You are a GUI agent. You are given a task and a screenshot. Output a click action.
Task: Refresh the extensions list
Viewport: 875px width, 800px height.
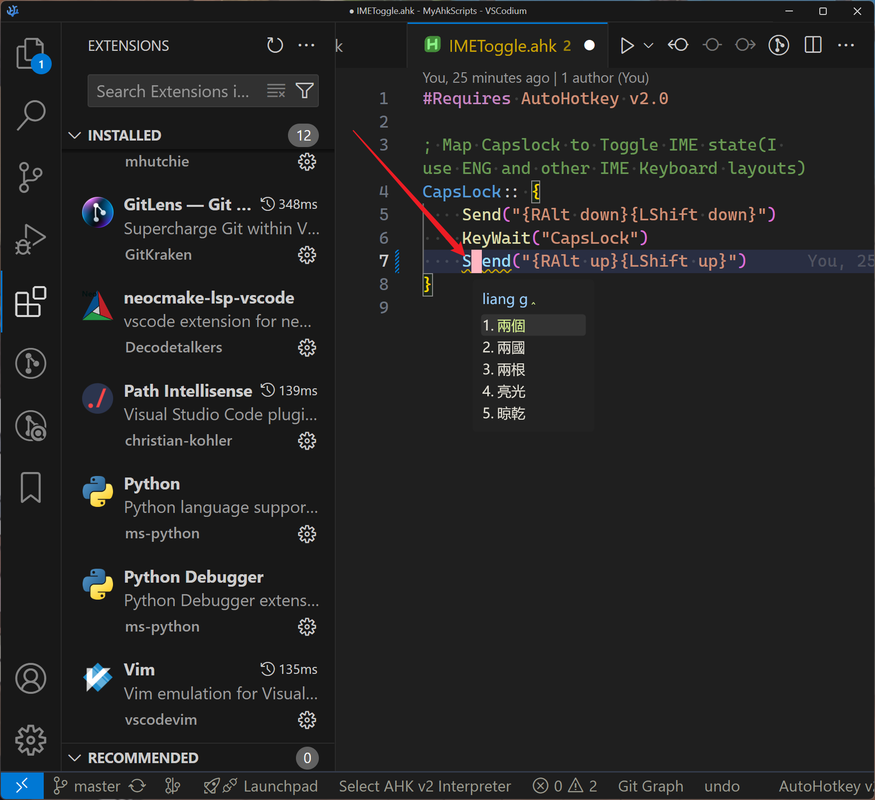tap(275, 45)
